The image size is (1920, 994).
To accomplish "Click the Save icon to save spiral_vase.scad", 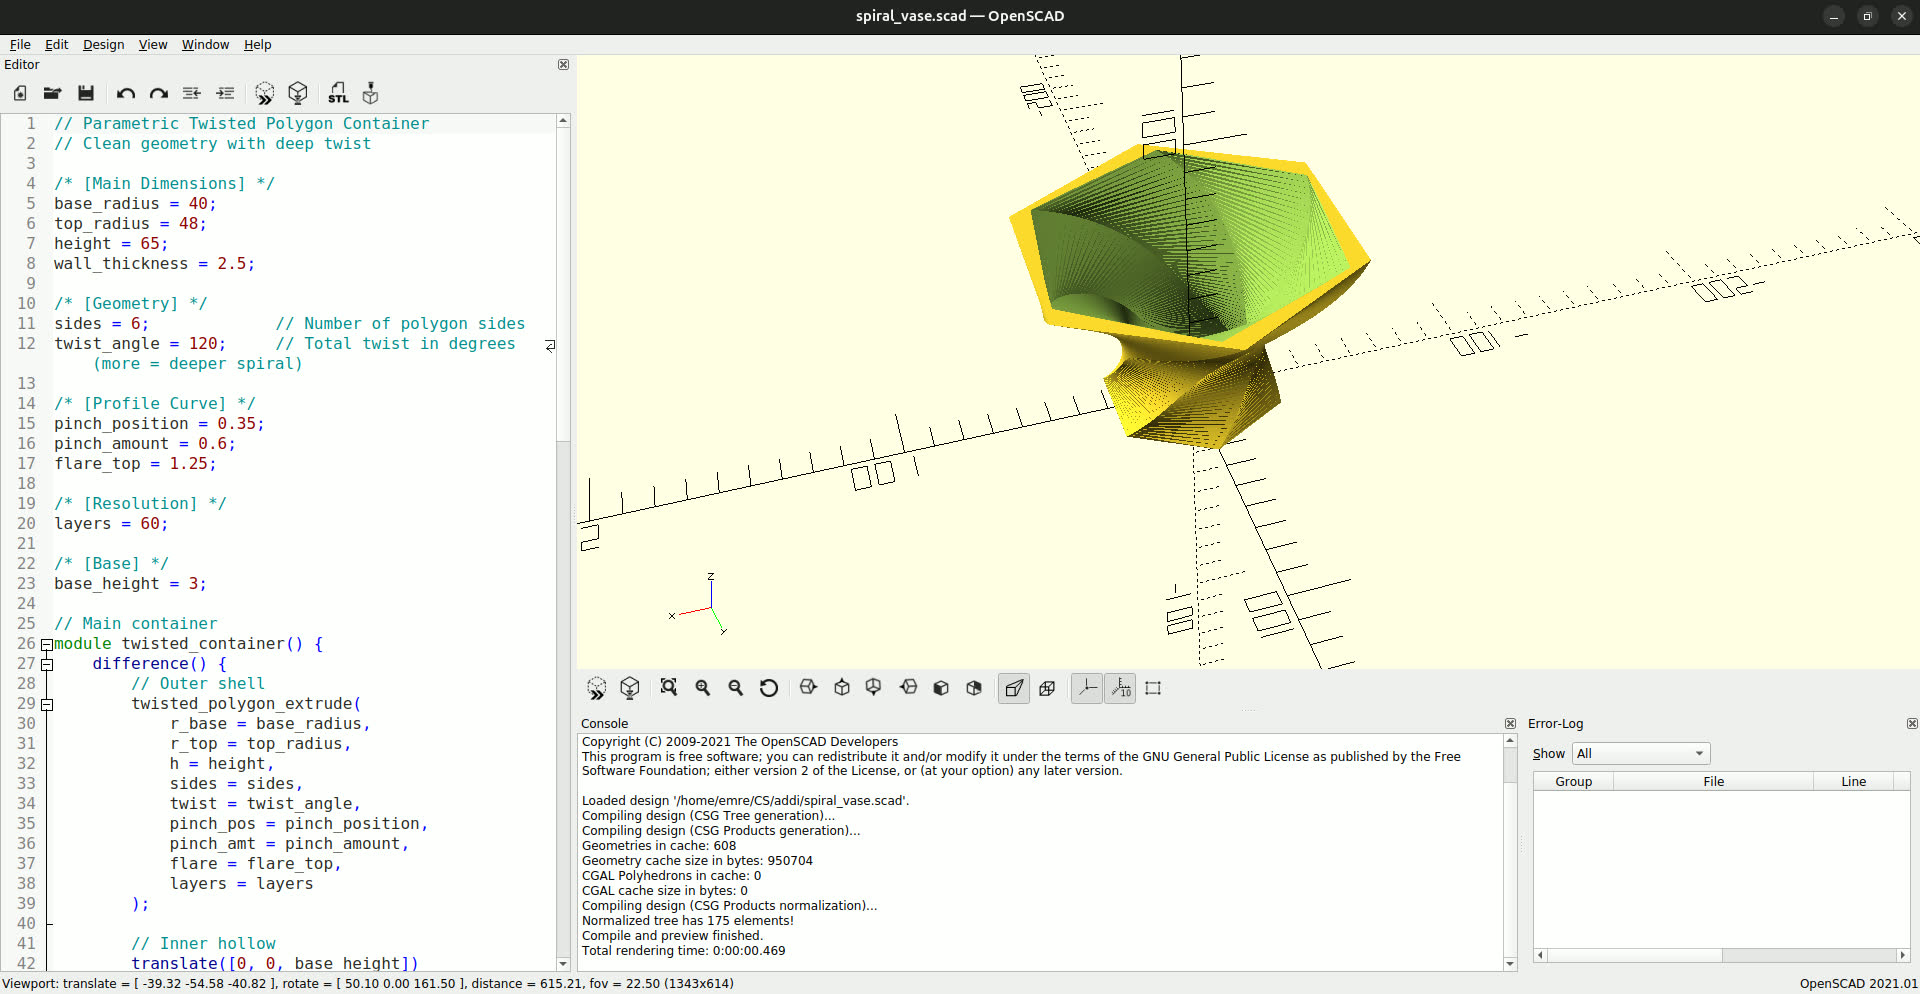I will point(86,93).
